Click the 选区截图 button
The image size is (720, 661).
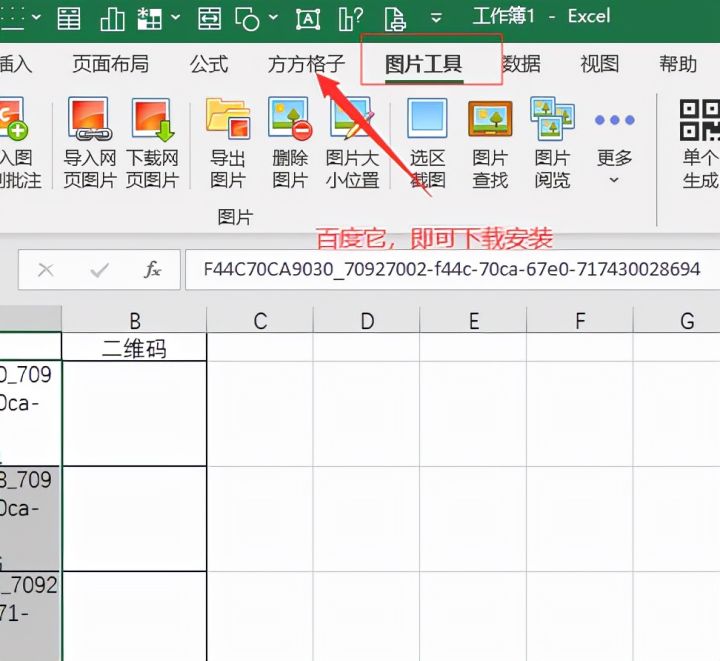click(x=428, y=143)
